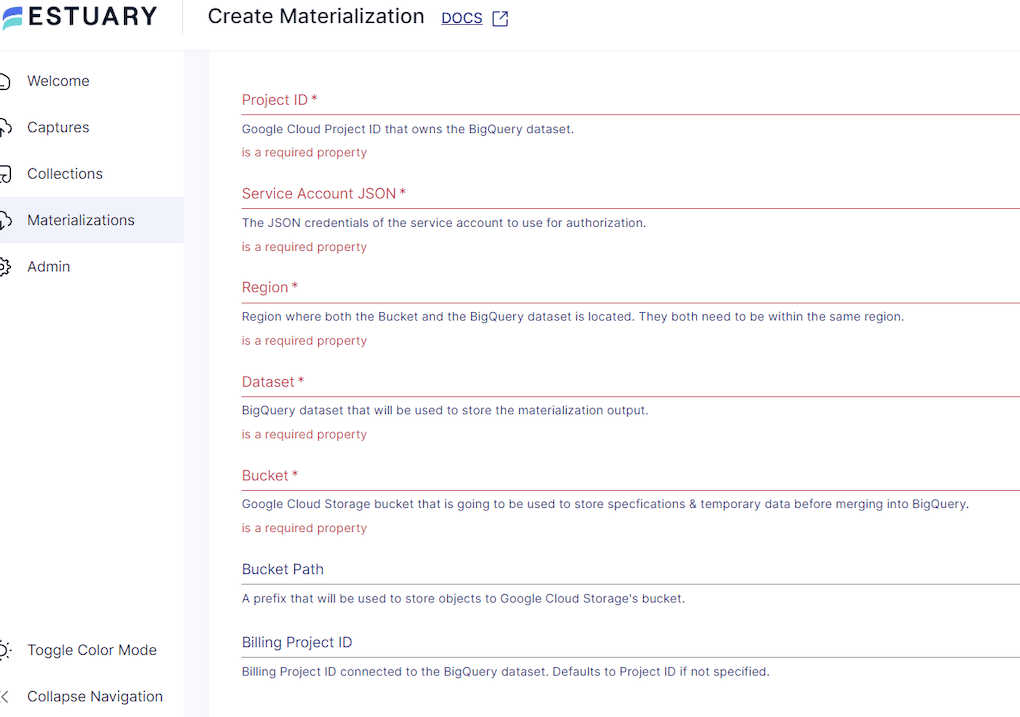Click the Estuary logo
The image size is (1020, 717).
80,17
